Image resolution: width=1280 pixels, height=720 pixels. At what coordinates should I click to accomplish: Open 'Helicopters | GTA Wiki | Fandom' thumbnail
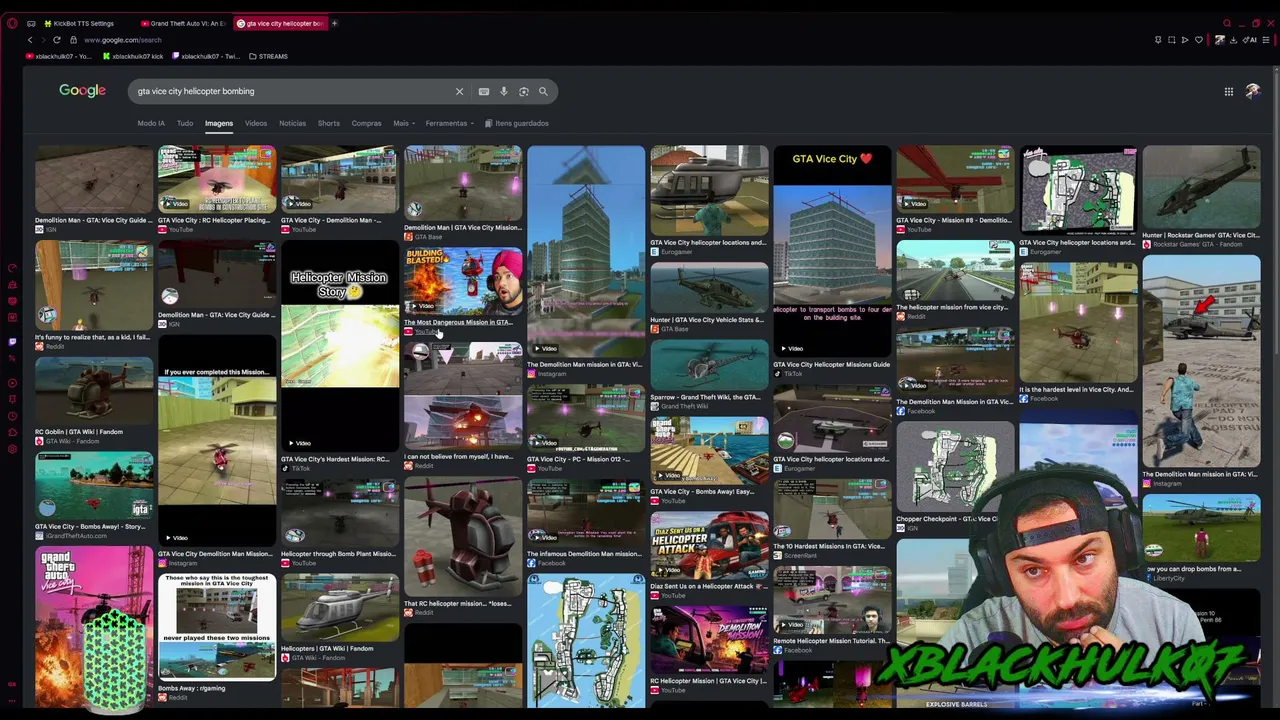[x=340, y=607]
